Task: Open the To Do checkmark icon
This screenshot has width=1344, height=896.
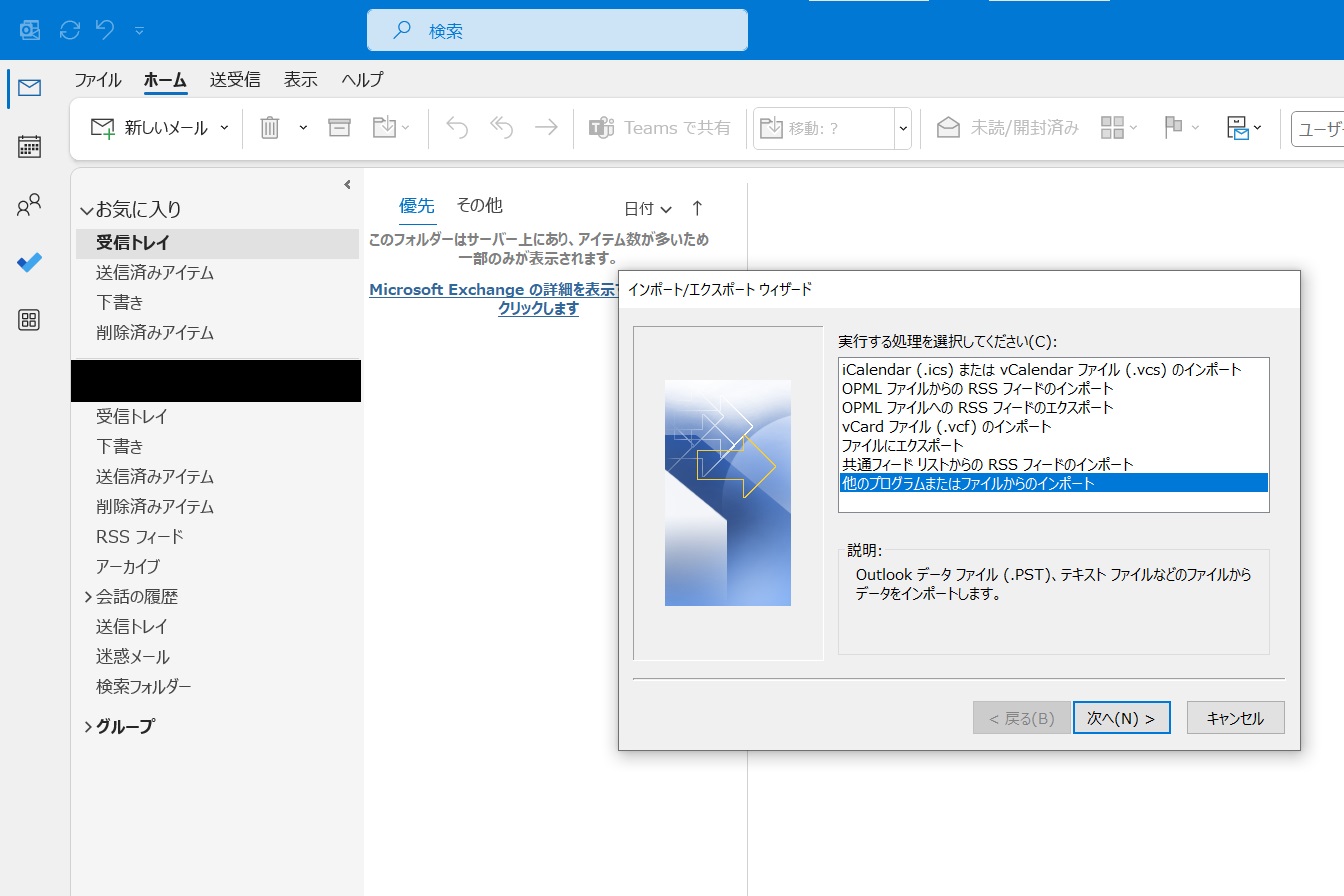Action: (x=29, y=263)
